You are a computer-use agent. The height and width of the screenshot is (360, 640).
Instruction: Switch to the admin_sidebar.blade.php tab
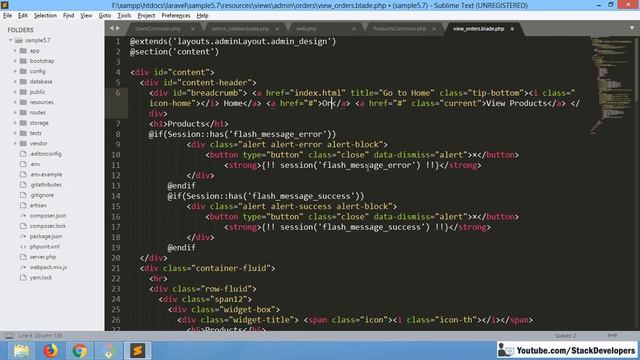coord(240,29)
